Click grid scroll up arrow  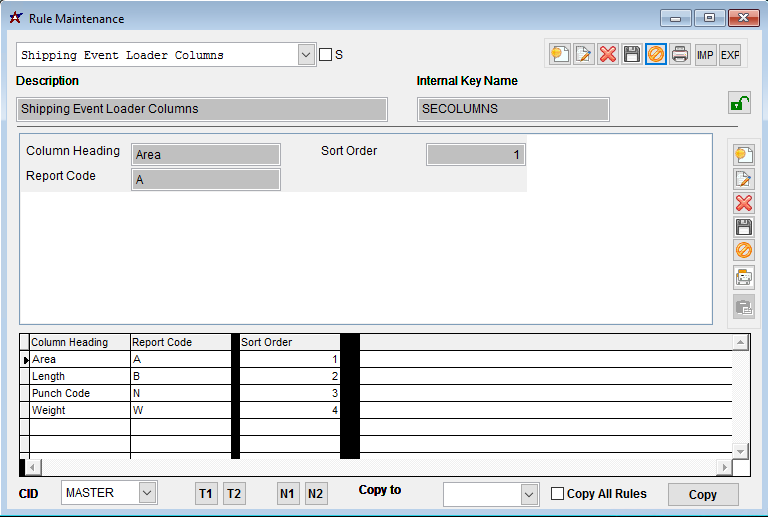tap(740, 342)
